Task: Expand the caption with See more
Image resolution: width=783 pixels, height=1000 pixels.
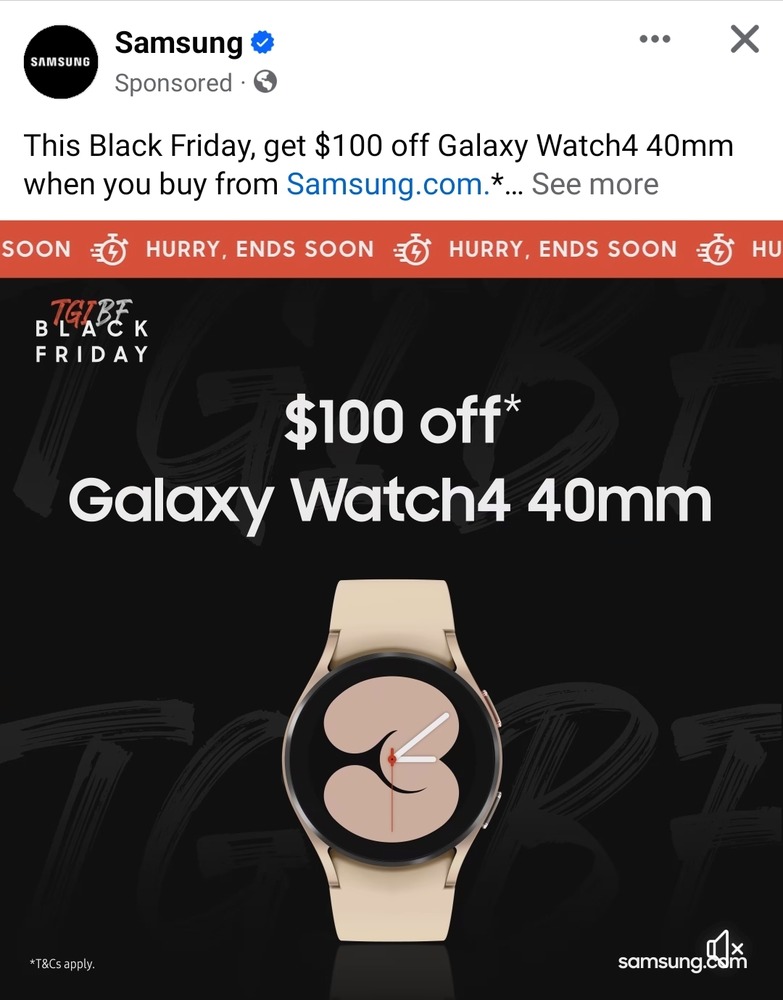Action: (595, 184)
